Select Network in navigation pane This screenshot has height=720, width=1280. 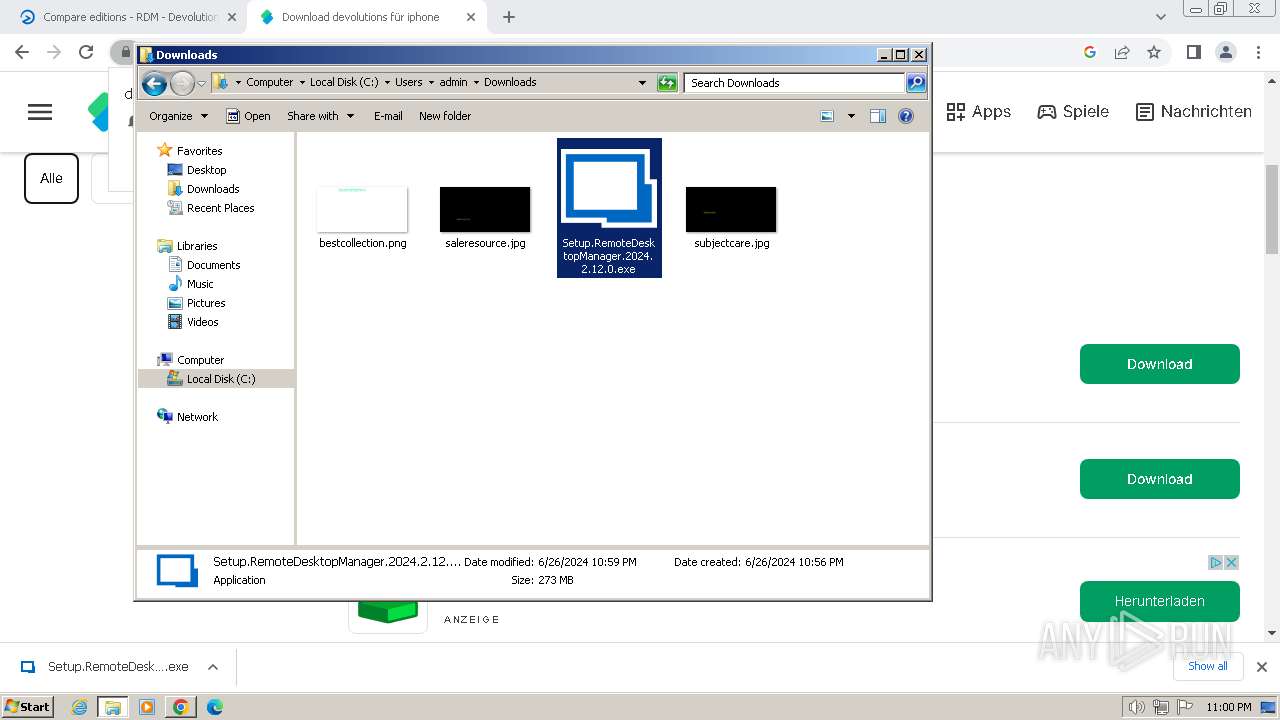click(197, 417)
